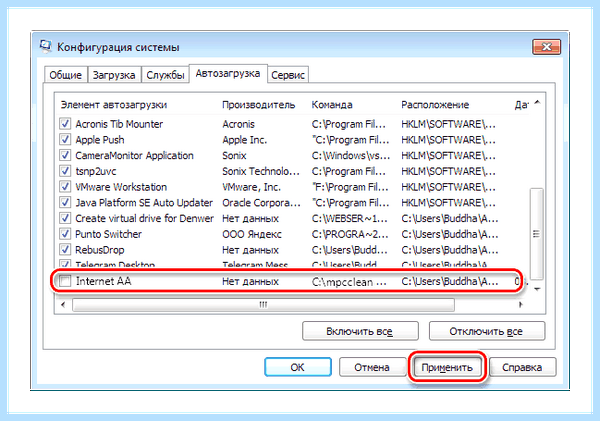Click VMware, Inc. manufacturer cell
Viewport: 600px width, 421px height.
tap(251, 187)
